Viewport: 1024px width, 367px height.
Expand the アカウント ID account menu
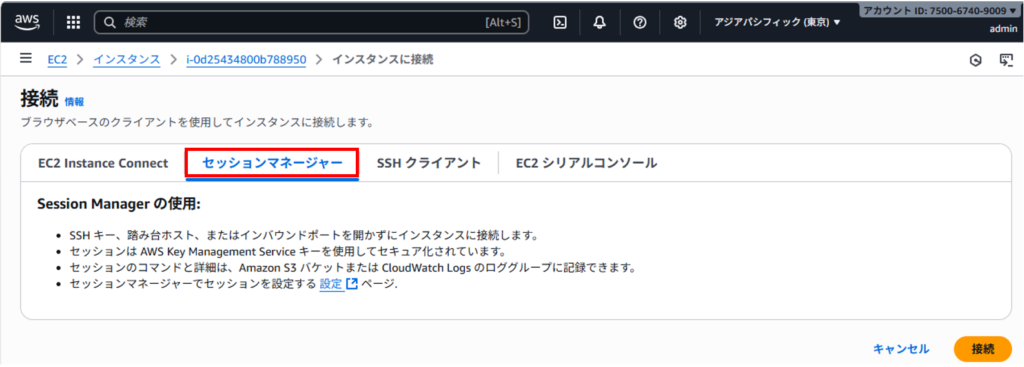coord(940,10)
